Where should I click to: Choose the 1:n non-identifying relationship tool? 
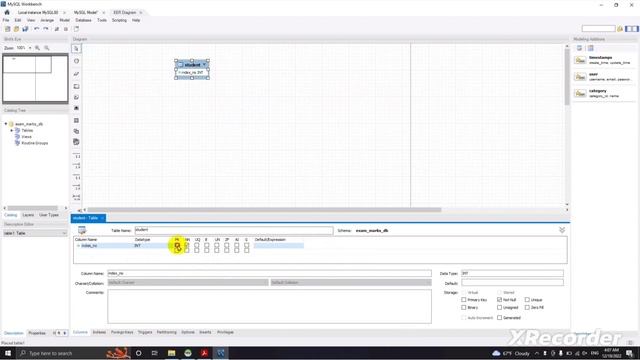point(76,166)
